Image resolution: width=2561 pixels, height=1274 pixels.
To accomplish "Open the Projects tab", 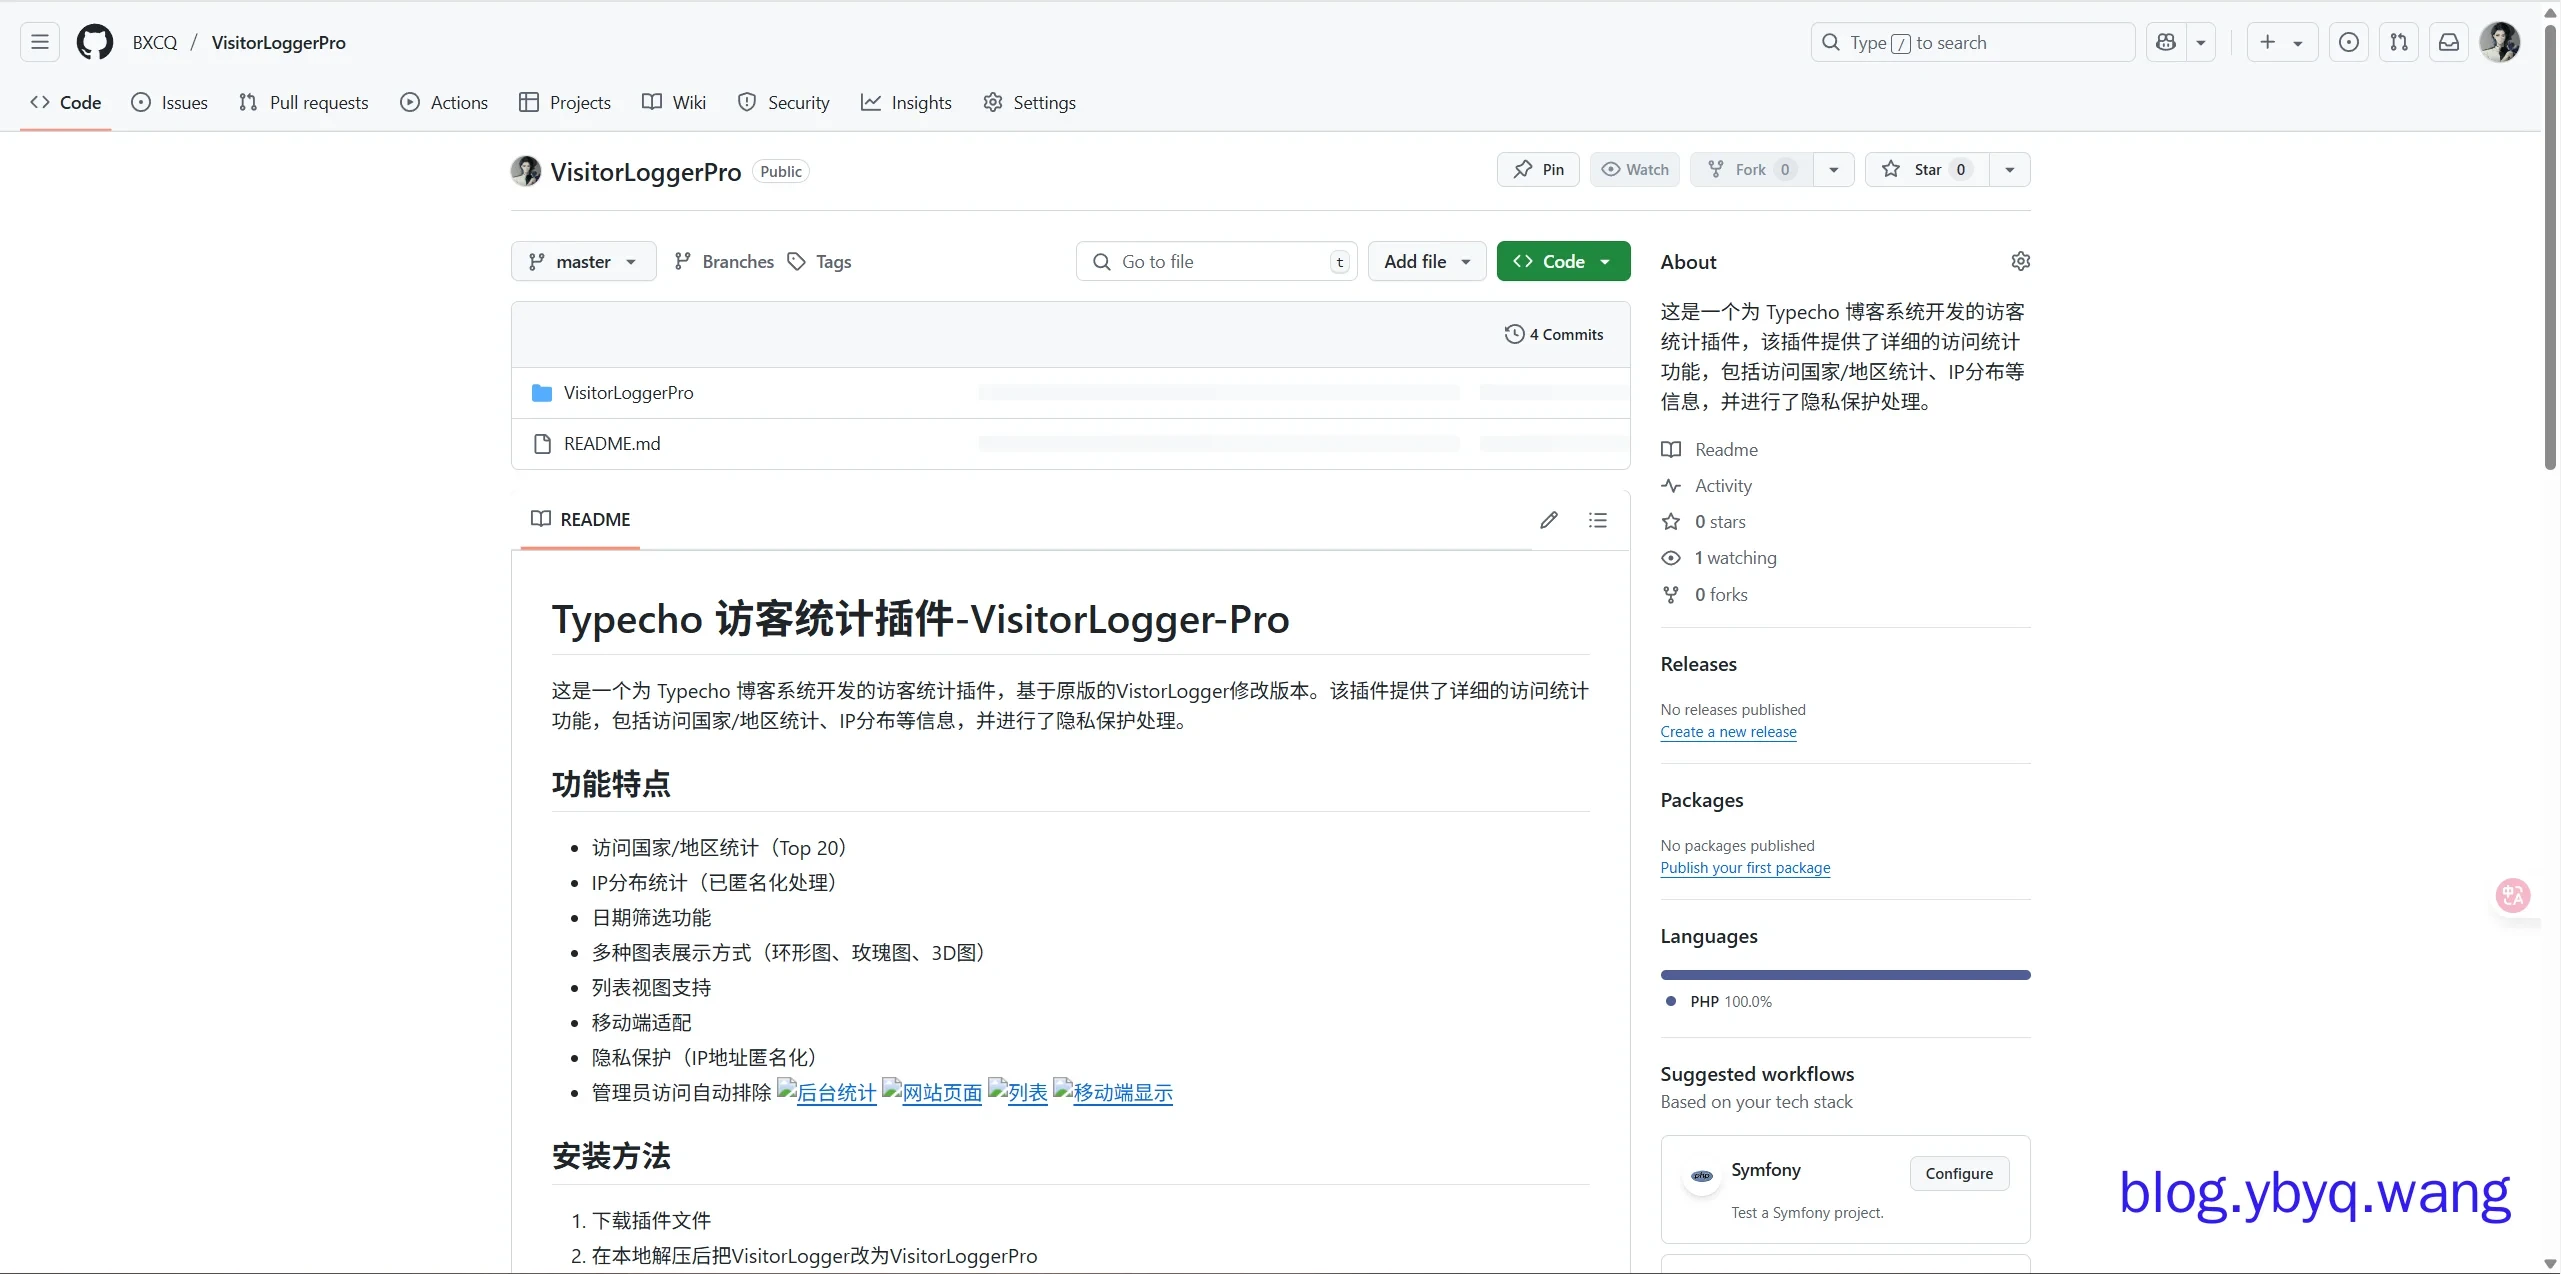I will tap(565, 102).
